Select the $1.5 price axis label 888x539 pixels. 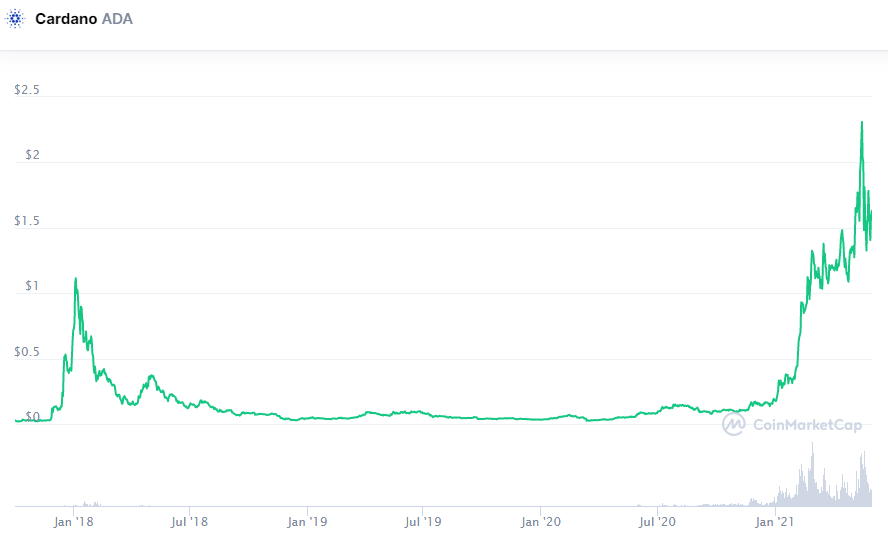pos(27,221)
